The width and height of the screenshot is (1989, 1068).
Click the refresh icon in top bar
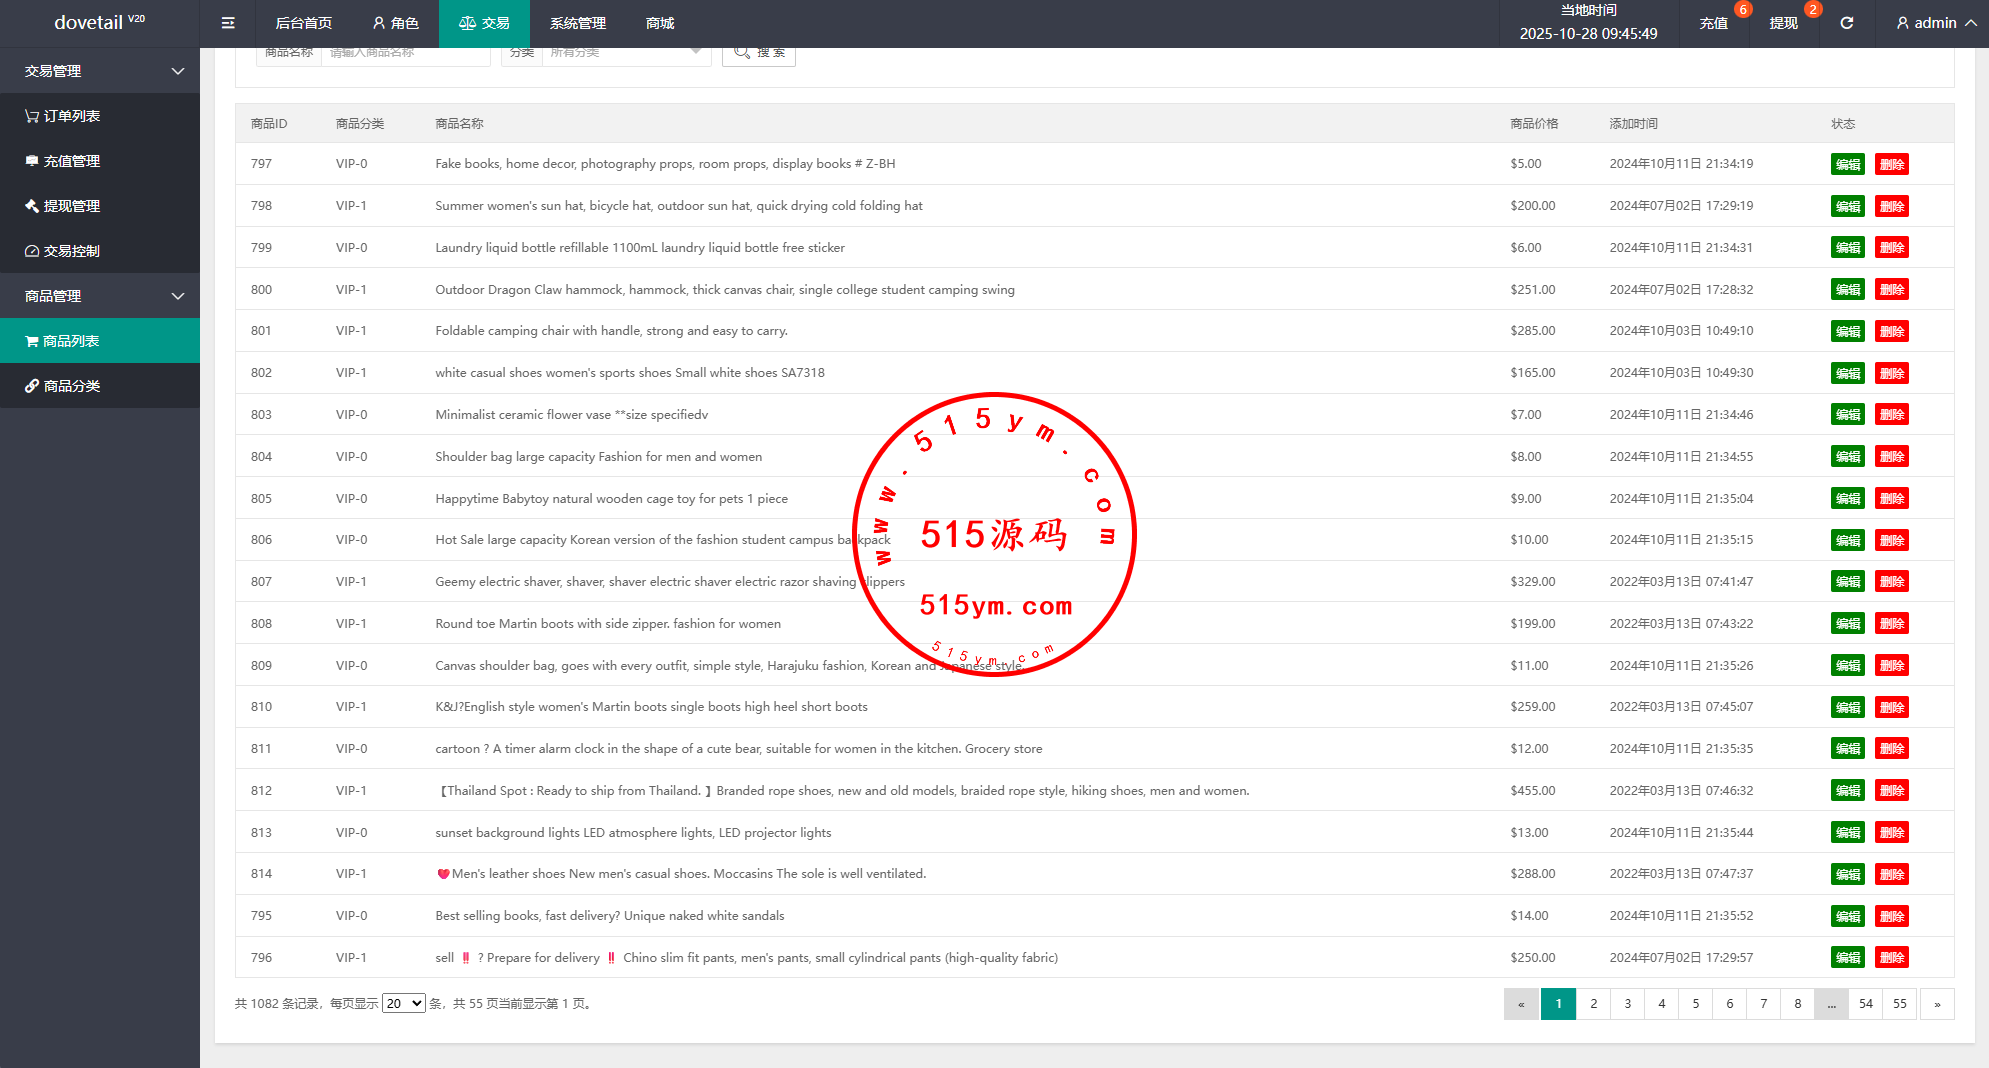click(1846, 23)
